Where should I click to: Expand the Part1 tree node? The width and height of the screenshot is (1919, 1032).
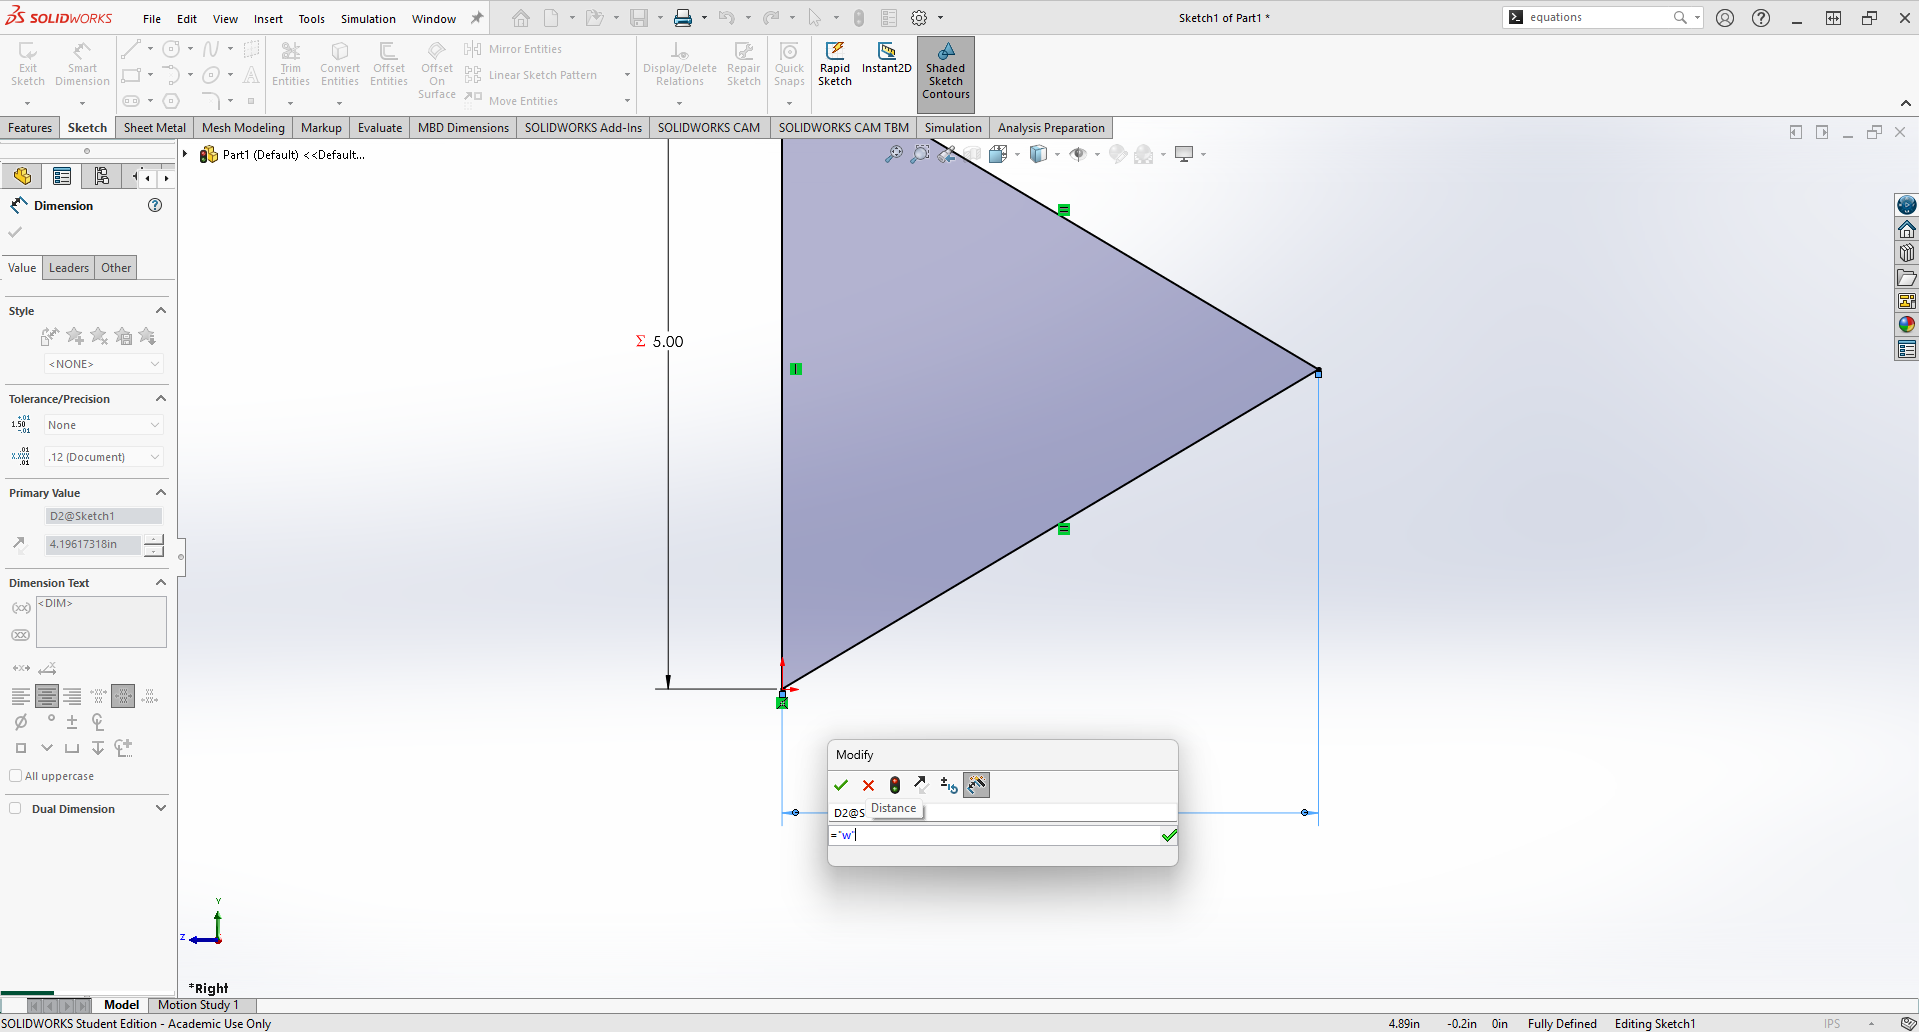point(185,154)
